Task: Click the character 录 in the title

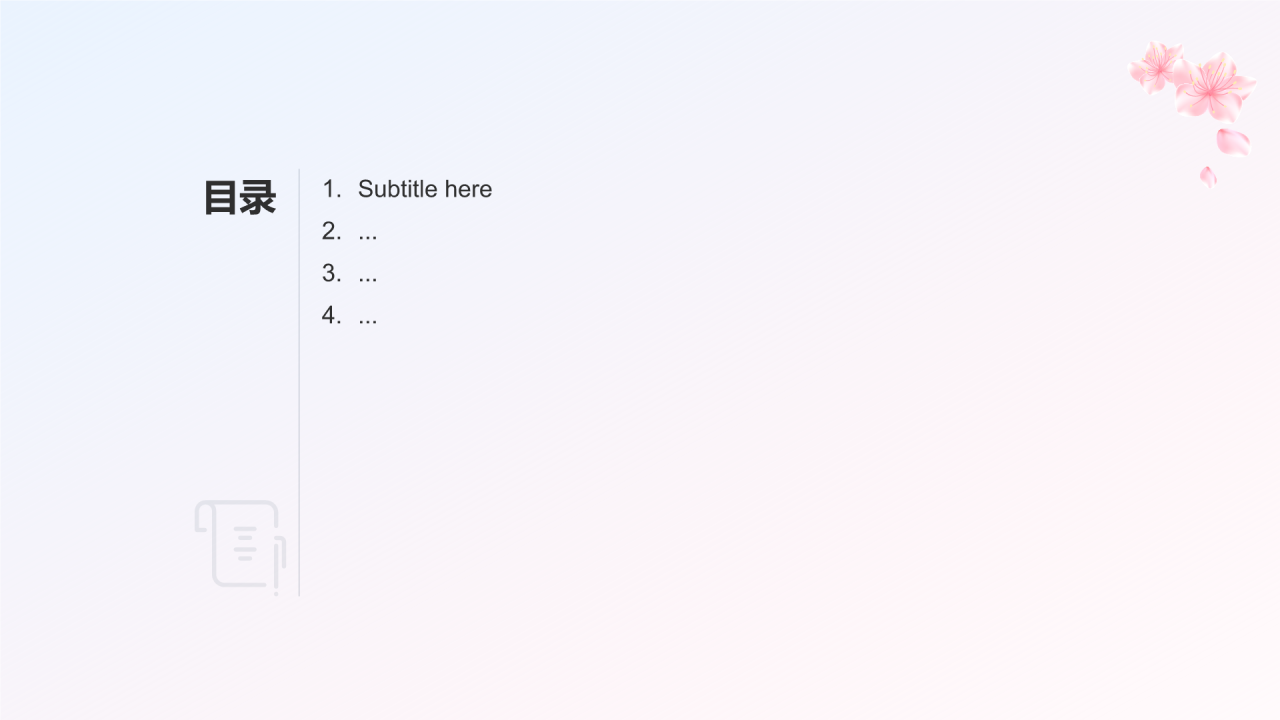Action: [x=258, y=198]
